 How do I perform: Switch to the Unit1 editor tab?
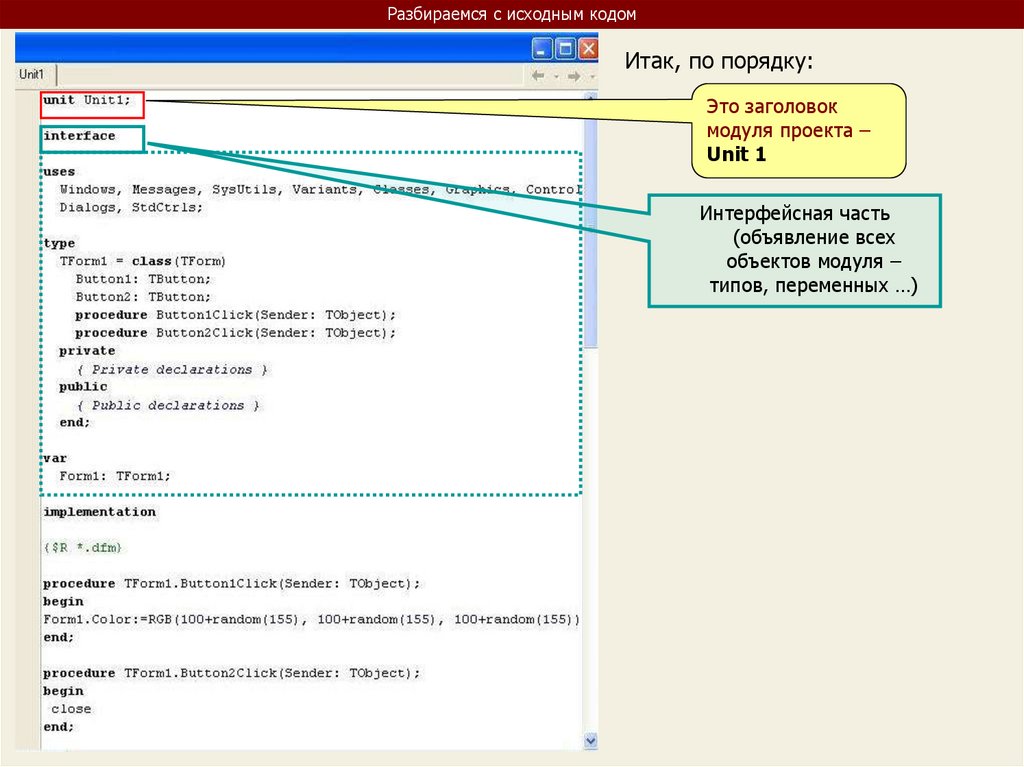[x=31, y=74]
